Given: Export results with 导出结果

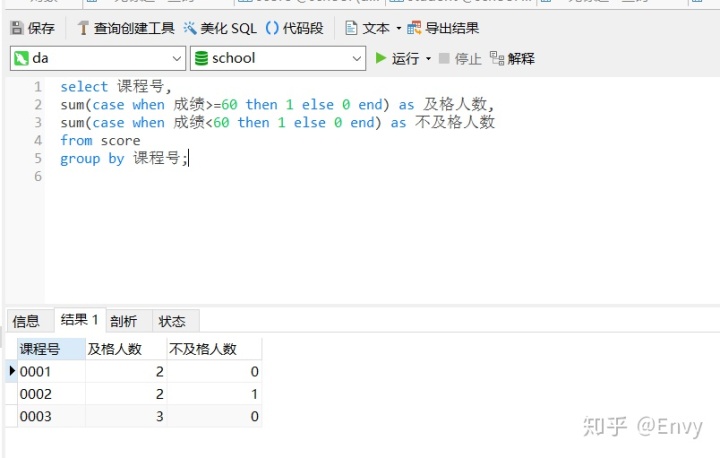Looking at the screenshot, I should [443, 28].
